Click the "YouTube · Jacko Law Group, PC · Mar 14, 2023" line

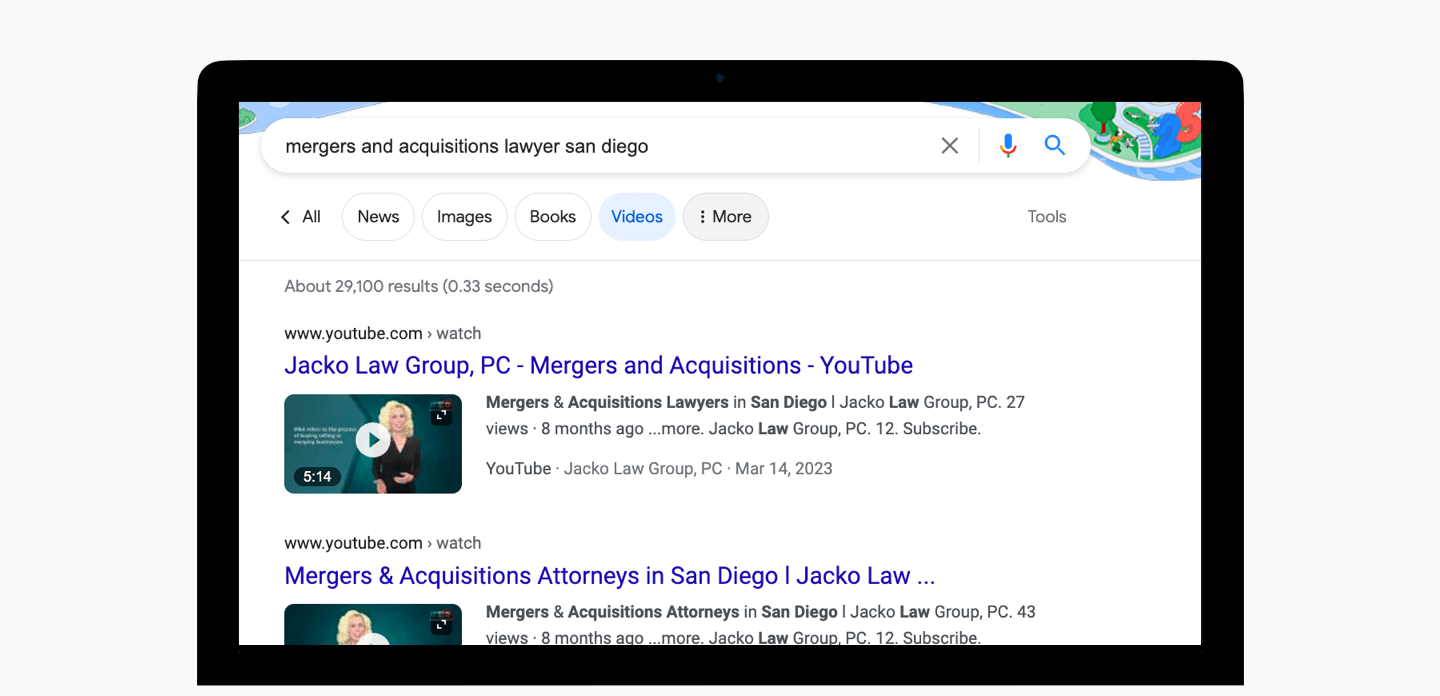659,469
